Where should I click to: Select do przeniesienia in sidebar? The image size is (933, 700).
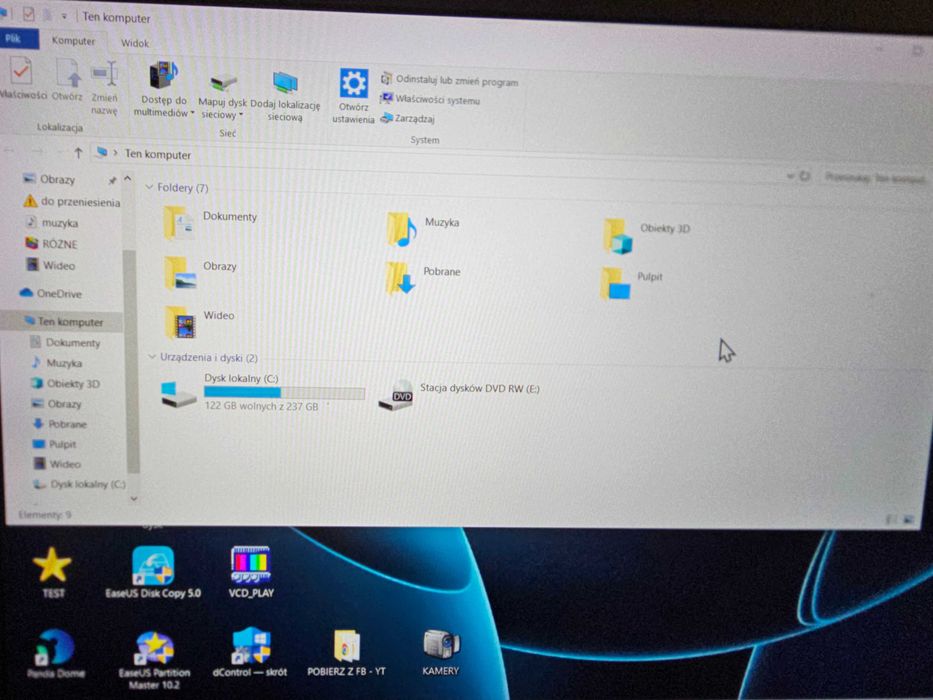click(80, 202)
